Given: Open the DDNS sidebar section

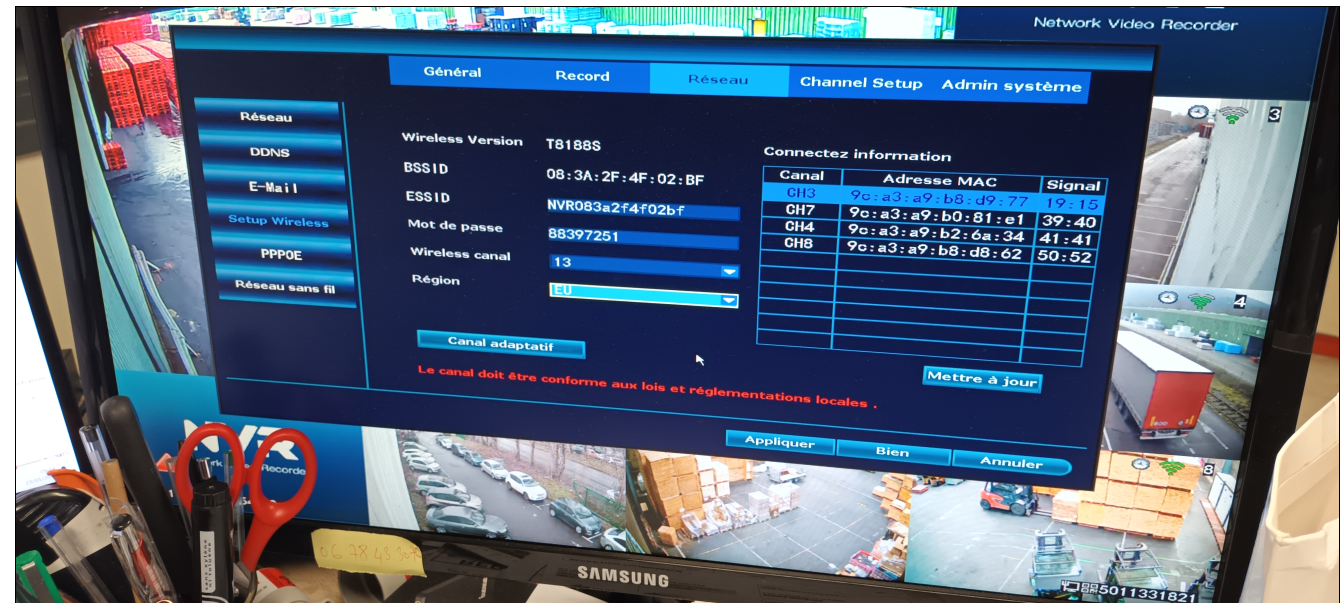Looking at the screenshot, I should (269, 152).
